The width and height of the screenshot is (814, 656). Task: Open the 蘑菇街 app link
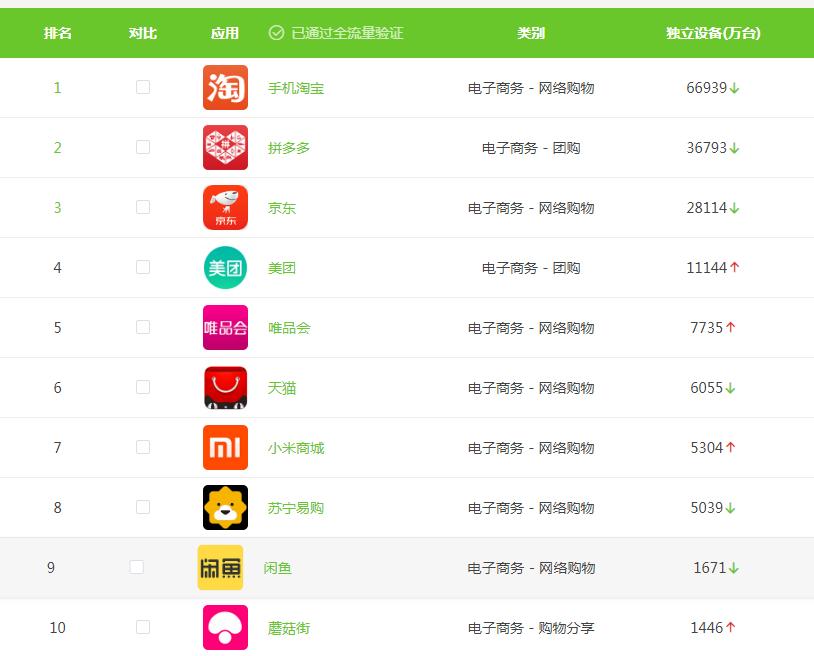[287, 627]
